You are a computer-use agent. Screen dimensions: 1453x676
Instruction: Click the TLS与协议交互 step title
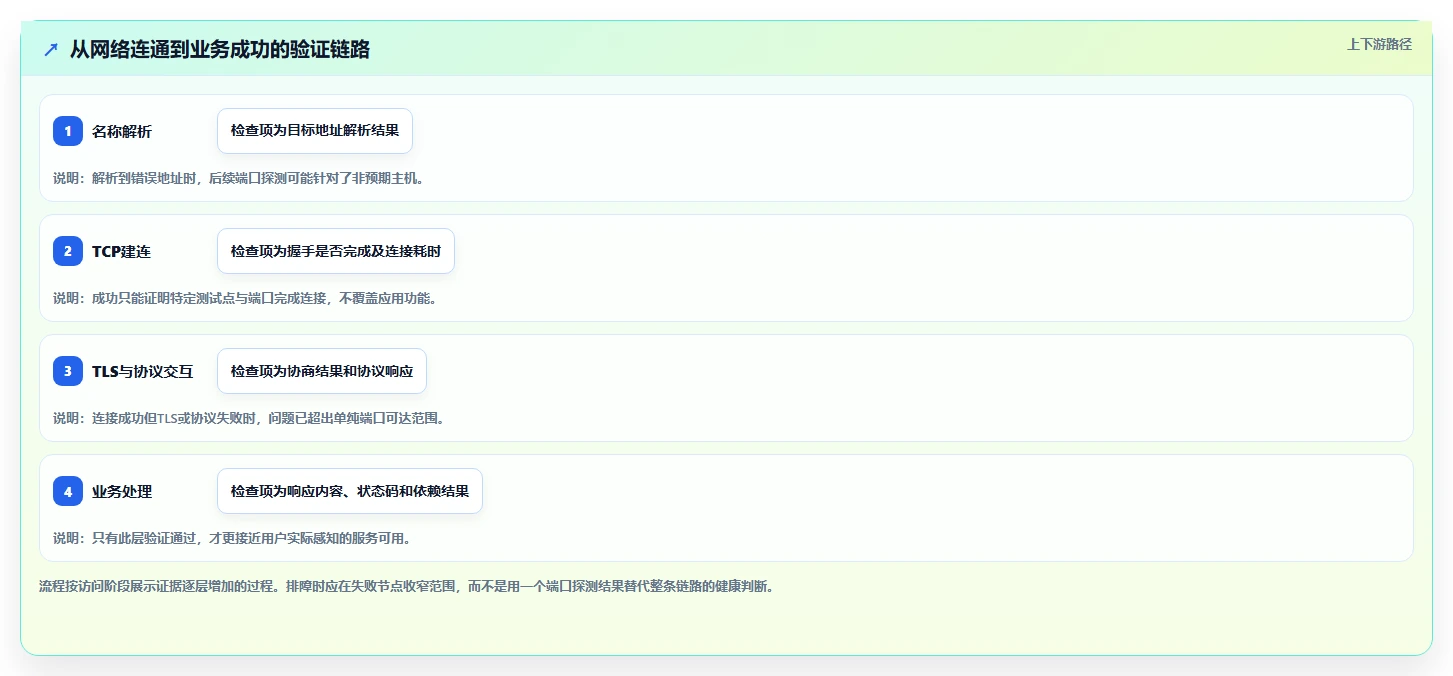142,371
